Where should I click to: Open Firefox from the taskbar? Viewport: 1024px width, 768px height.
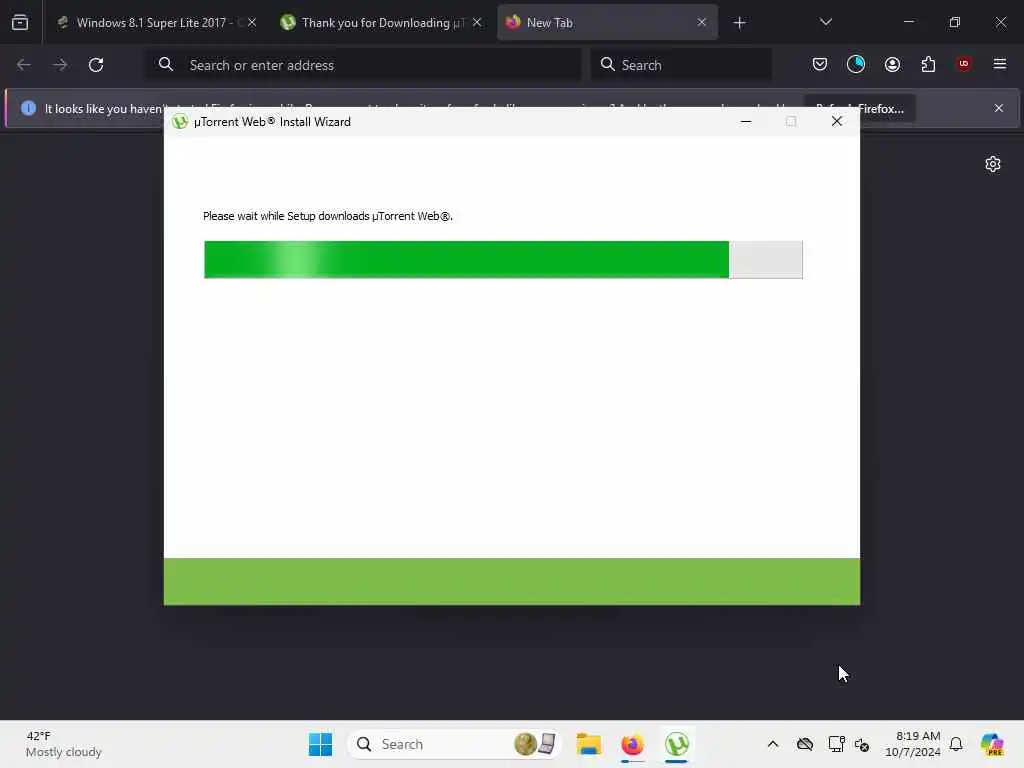(632, 744)
